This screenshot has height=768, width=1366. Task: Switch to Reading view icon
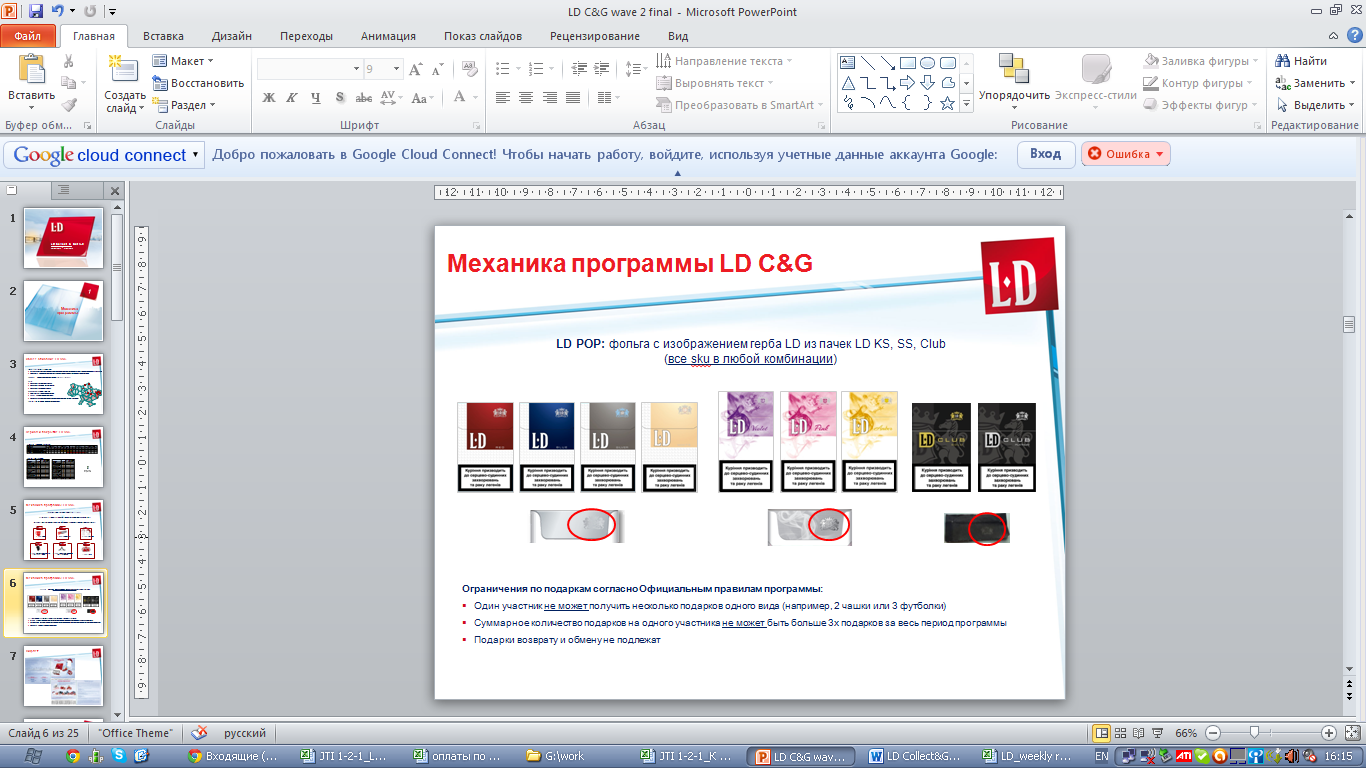click(x=1139, y=733)
